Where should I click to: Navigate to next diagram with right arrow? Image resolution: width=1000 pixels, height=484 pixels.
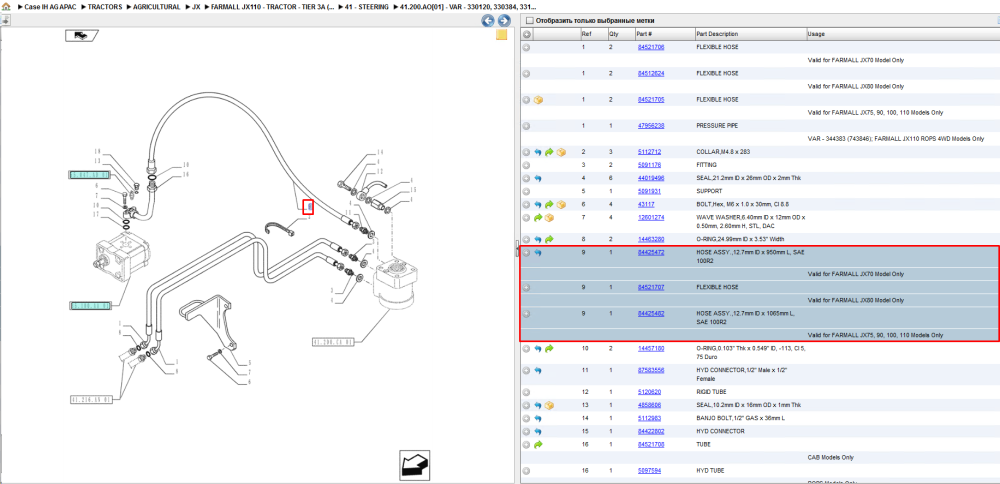tap(504, 20)
